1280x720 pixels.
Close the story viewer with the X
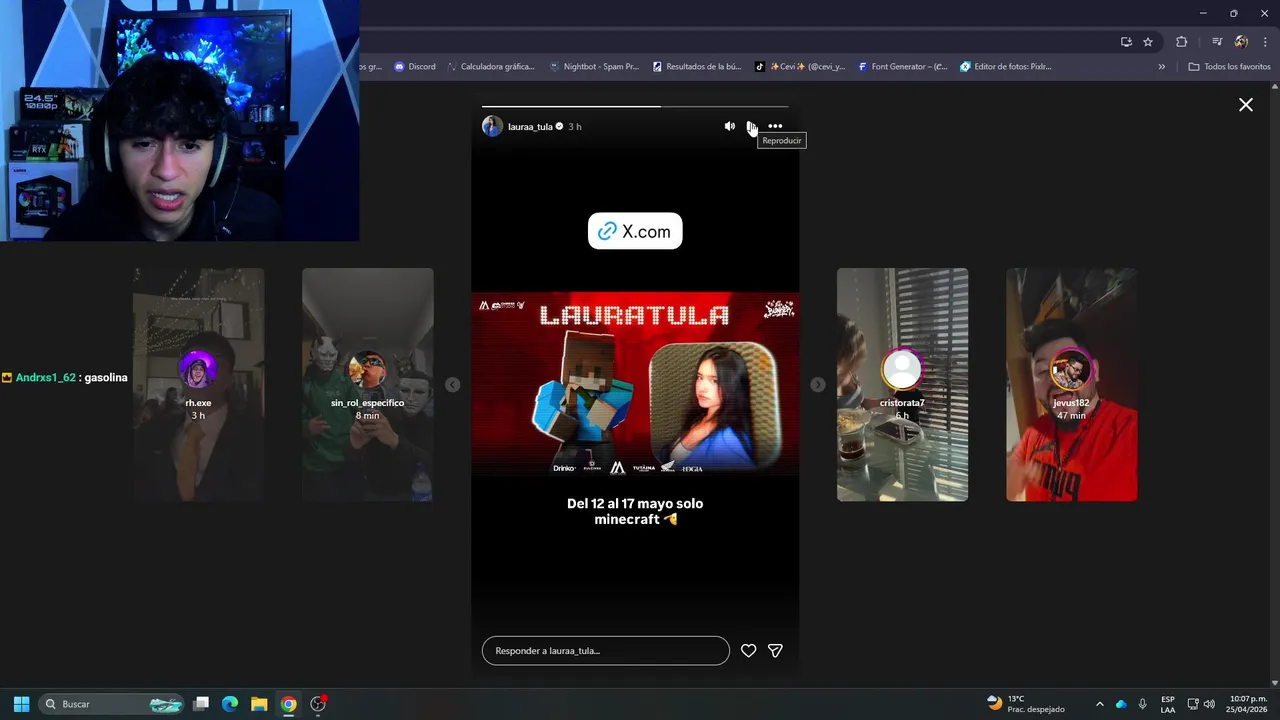coord(1246,104)
